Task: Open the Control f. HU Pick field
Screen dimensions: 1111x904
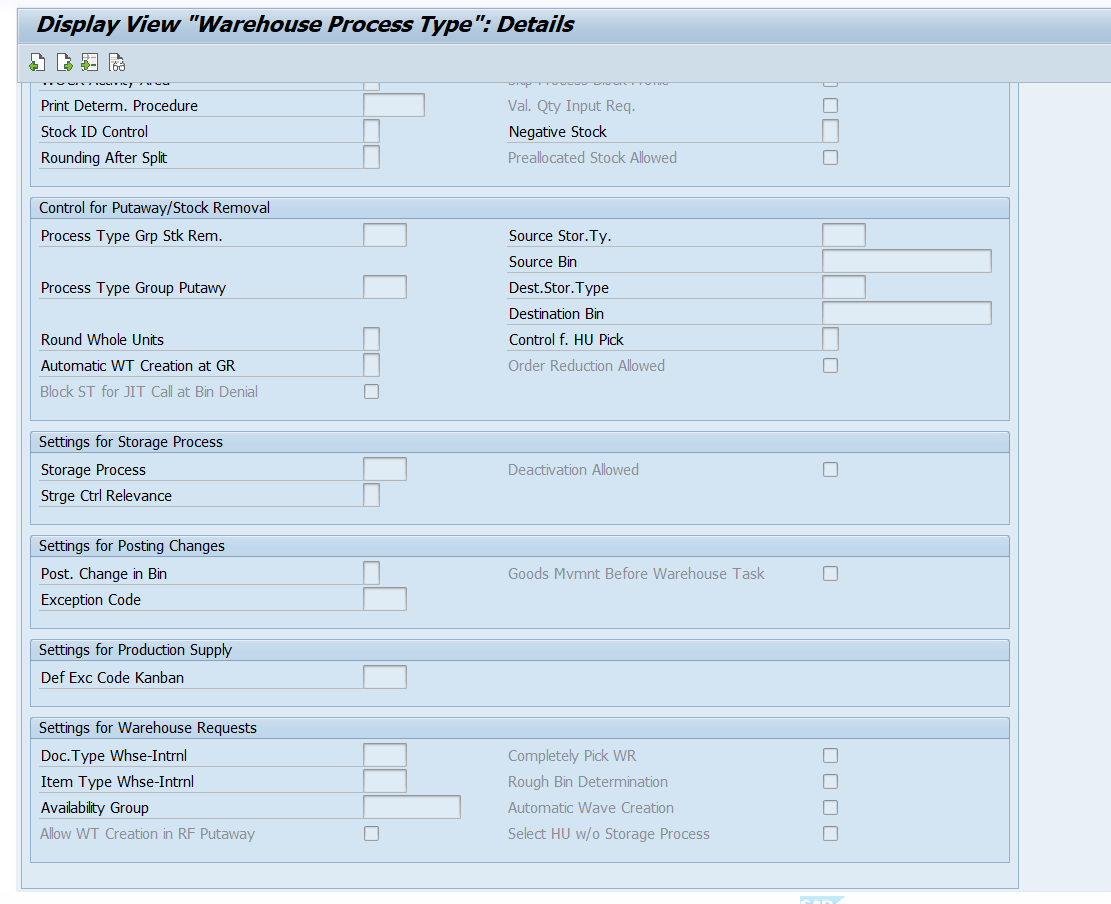Action: pos(830,339)
